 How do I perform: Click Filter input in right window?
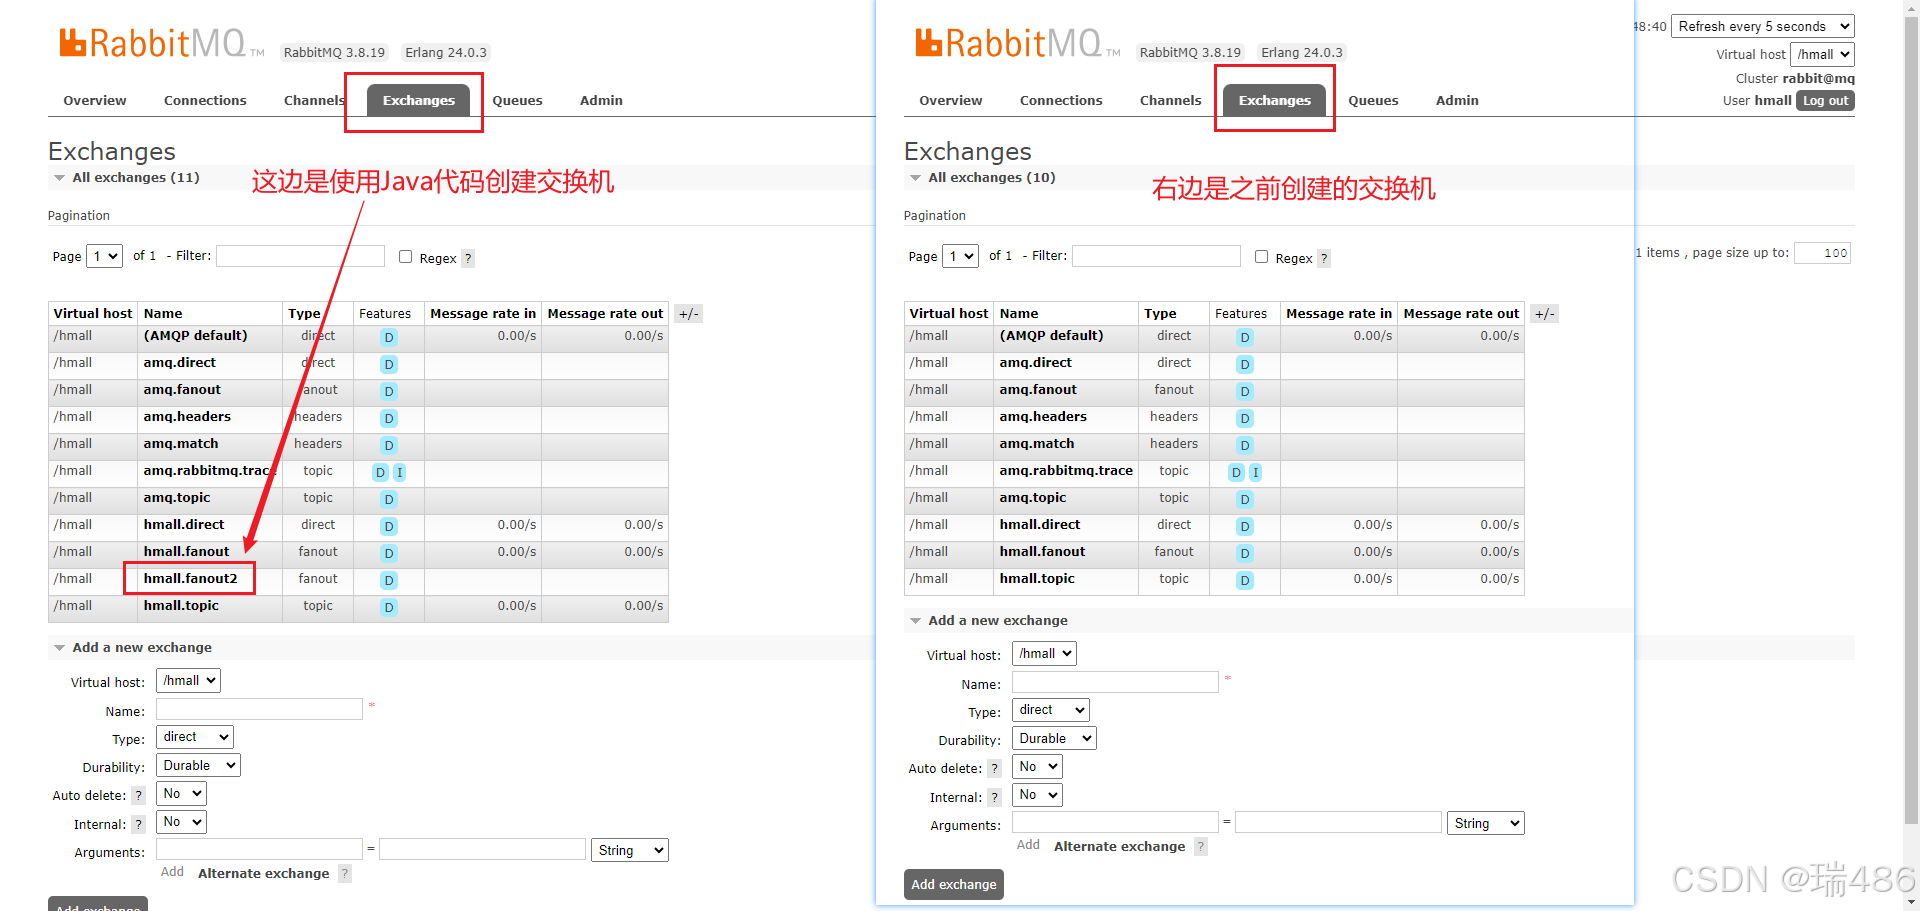(x=1156, y=256)
